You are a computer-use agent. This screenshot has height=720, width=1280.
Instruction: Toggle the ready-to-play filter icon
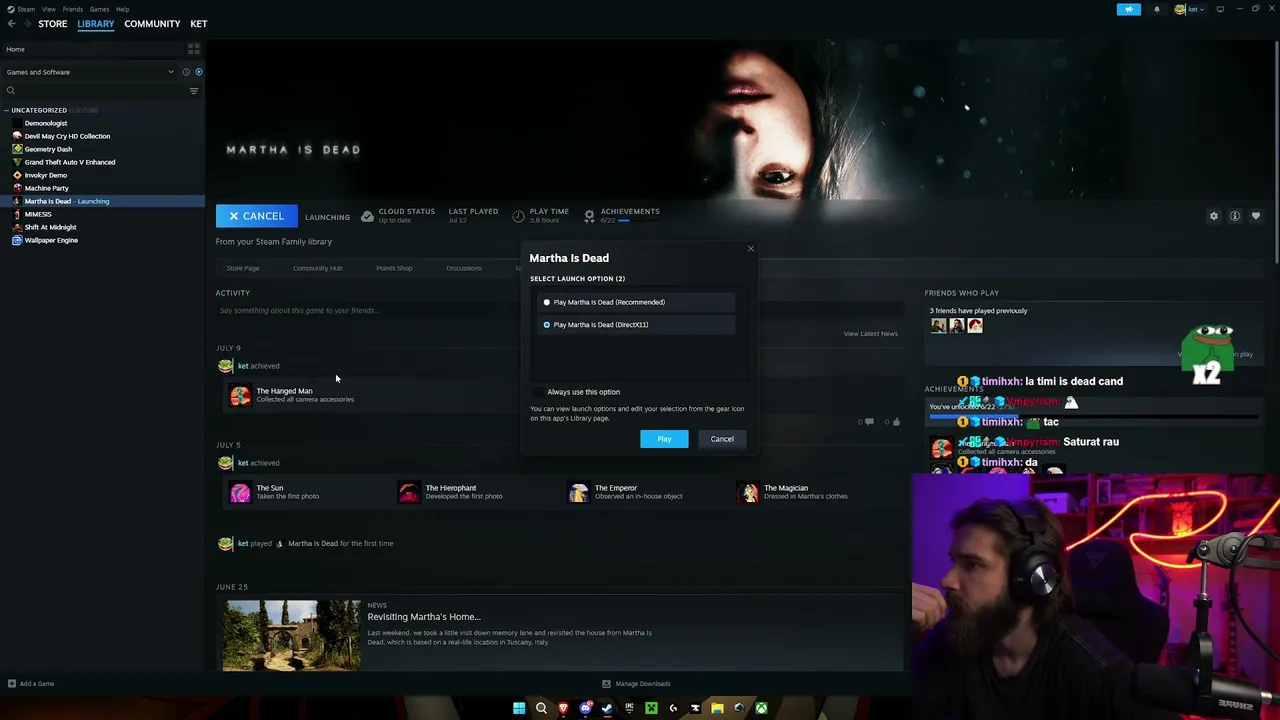point(198,72)
